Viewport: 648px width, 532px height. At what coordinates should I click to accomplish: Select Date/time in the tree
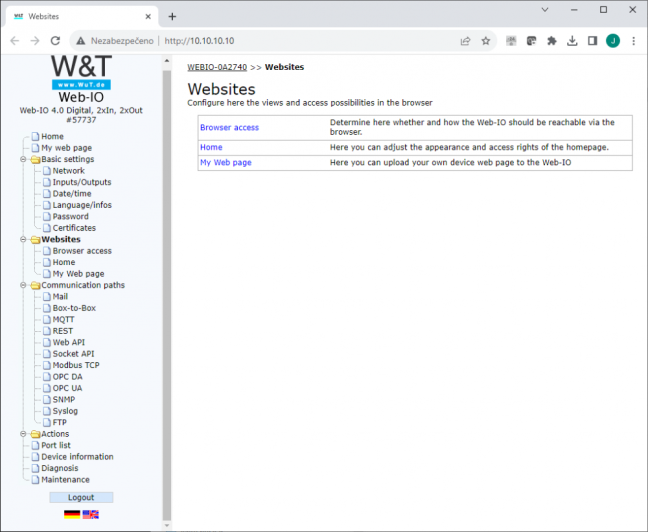click(x=72, y=193)
